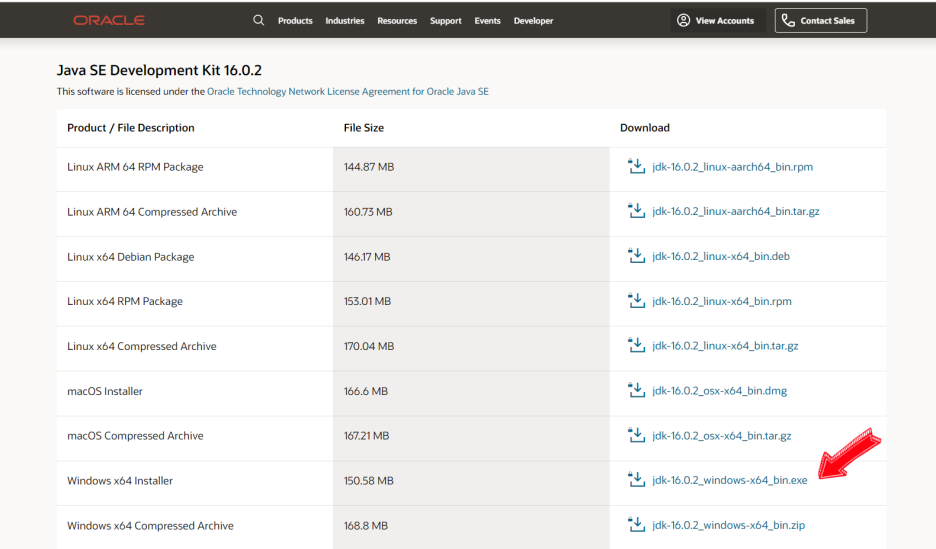Download jdk-16.0.2_linux-x64_bin.rpm file link
This screenshot has height=549, width=936.
[721, 301]
